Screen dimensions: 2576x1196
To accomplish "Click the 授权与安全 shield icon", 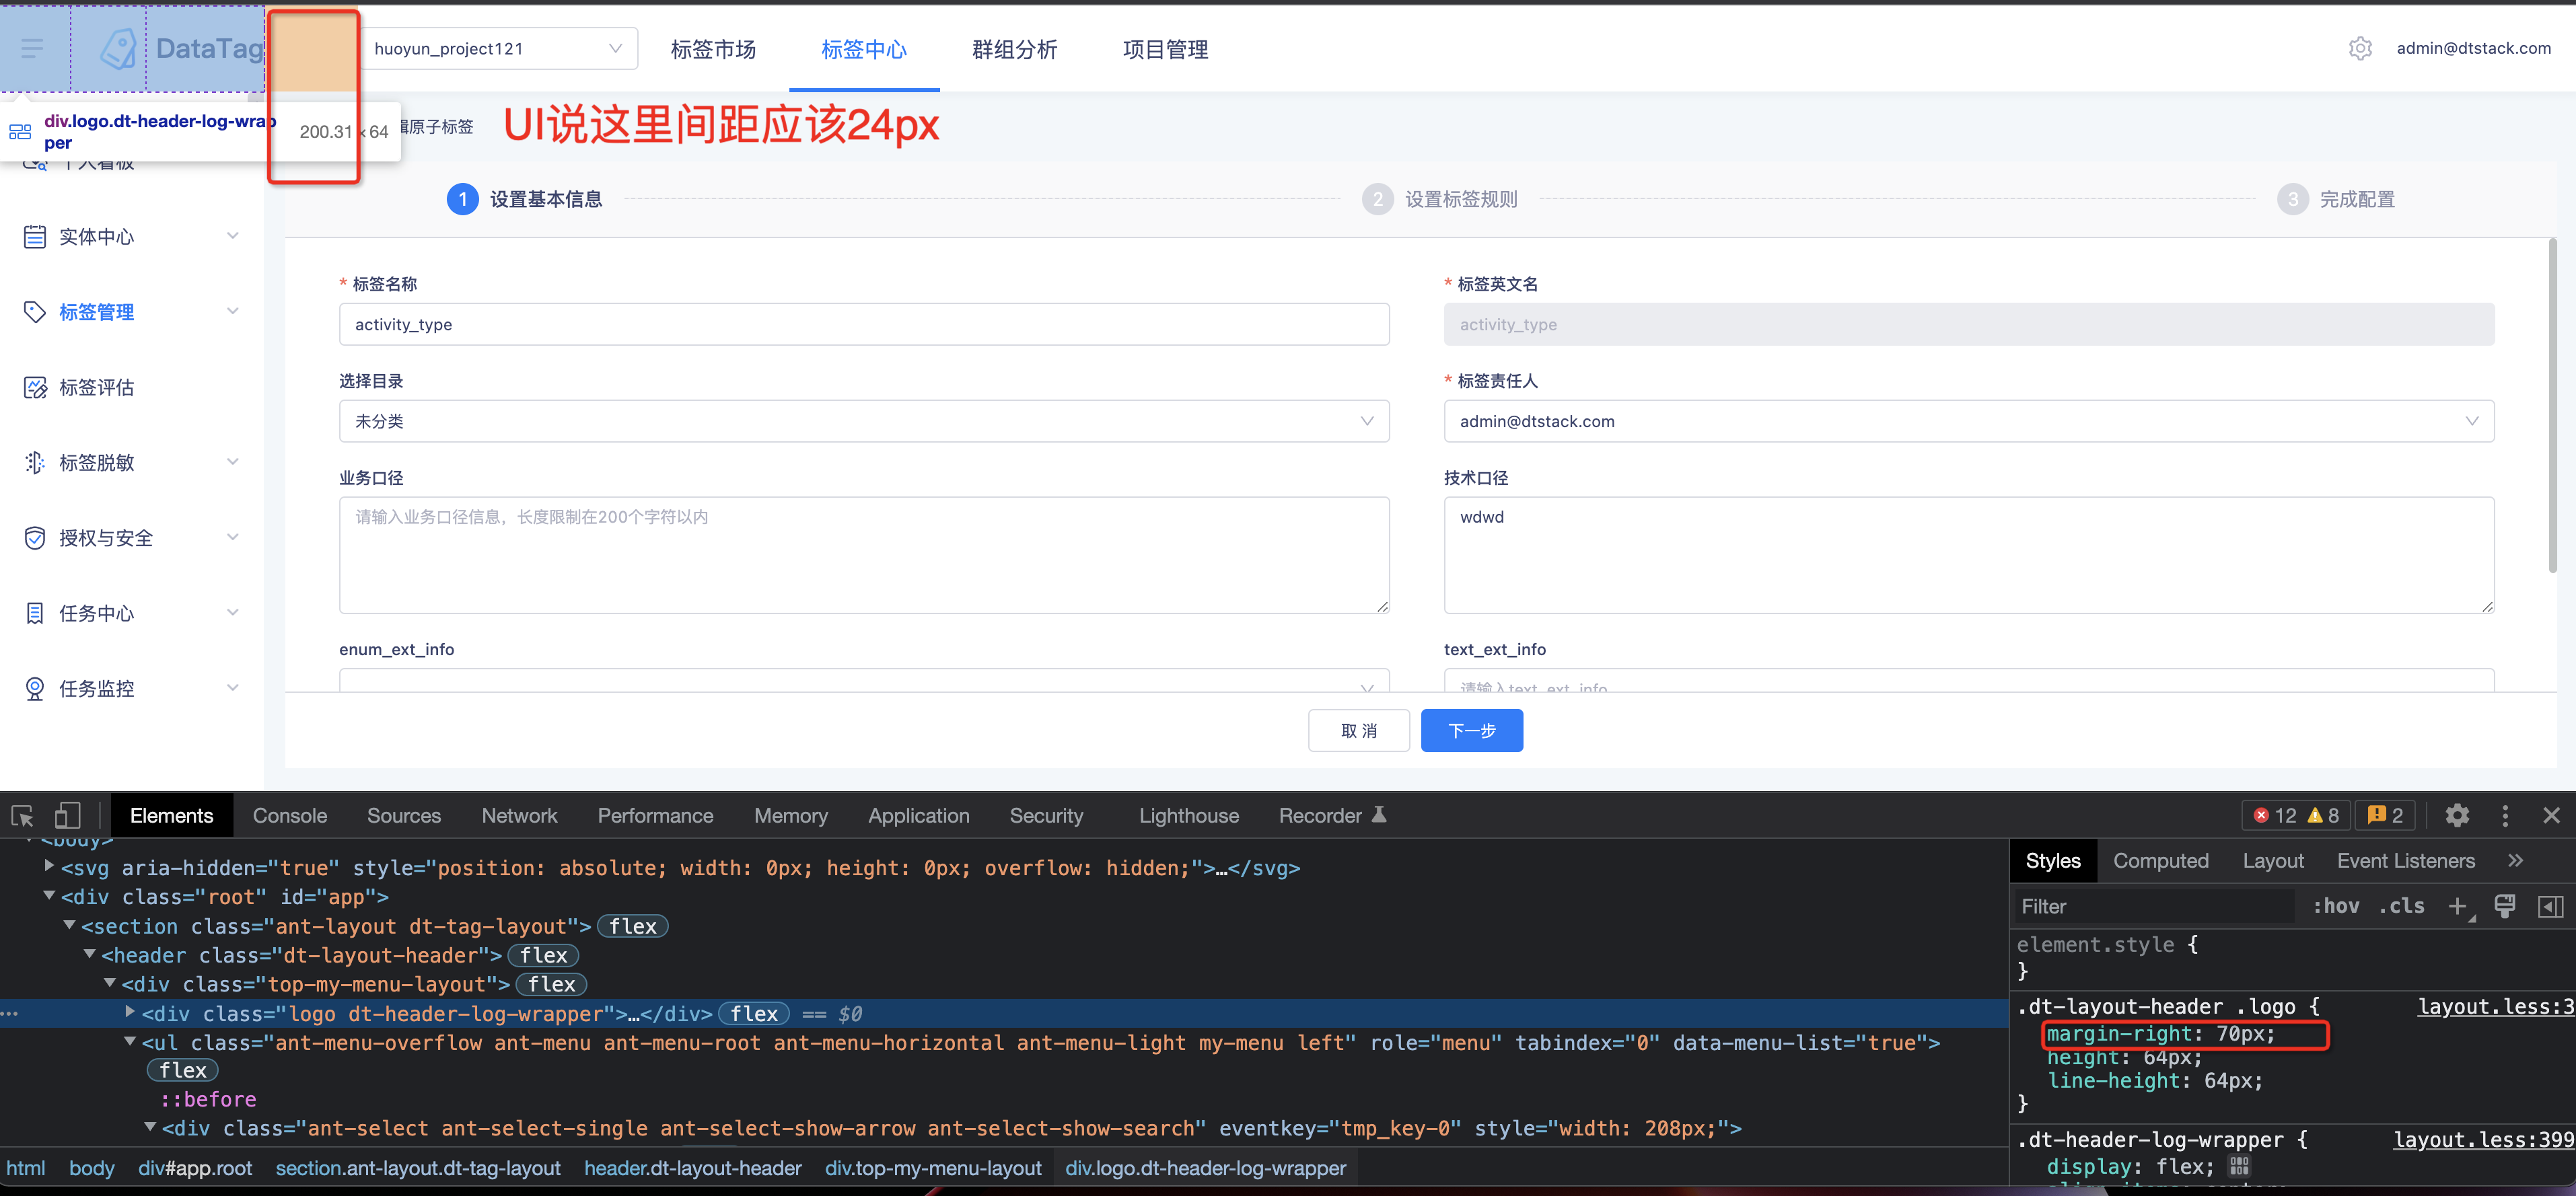I will pos(34,537).
